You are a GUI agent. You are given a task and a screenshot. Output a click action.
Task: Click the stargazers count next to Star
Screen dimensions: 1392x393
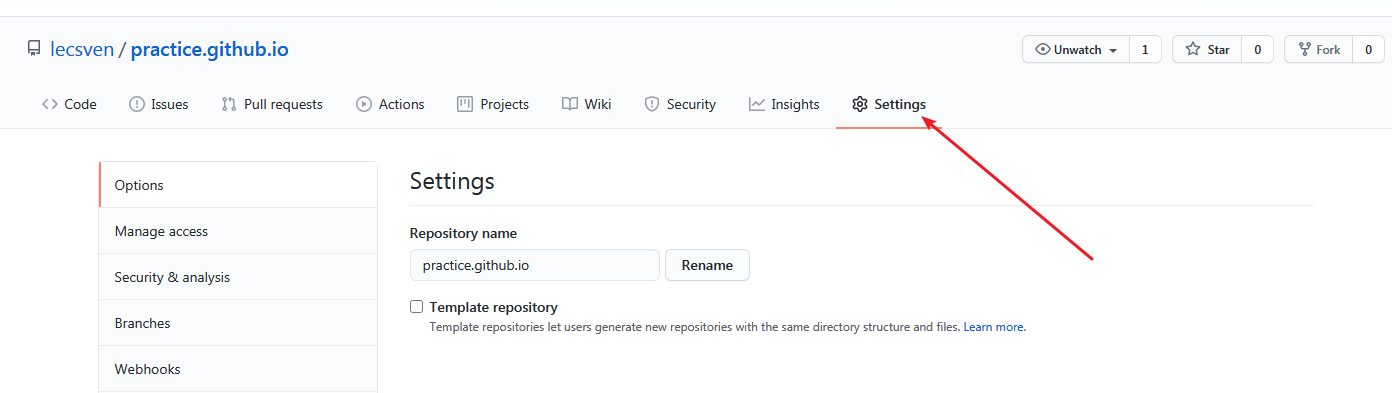[1257, 49]
